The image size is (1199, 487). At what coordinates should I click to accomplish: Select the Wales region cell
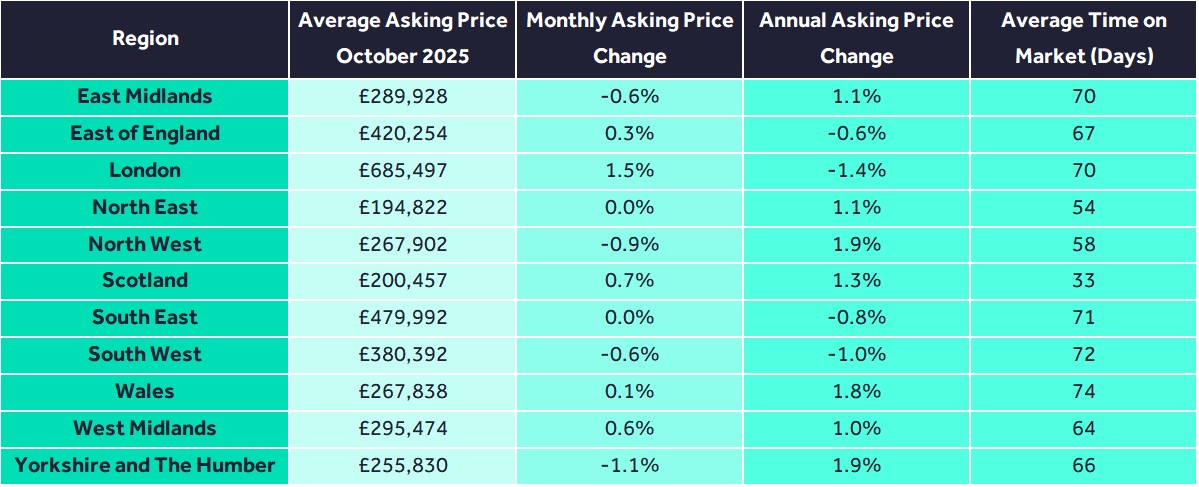pos(145,392)
